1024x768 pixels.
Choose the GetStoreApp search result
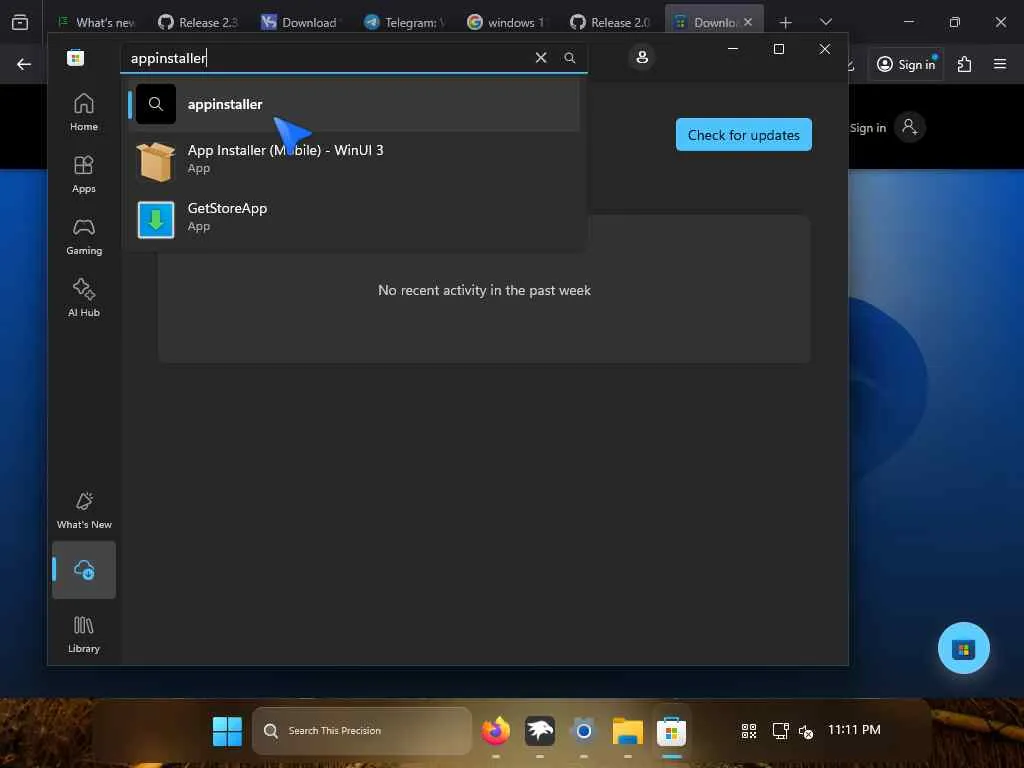pos(353,217)
